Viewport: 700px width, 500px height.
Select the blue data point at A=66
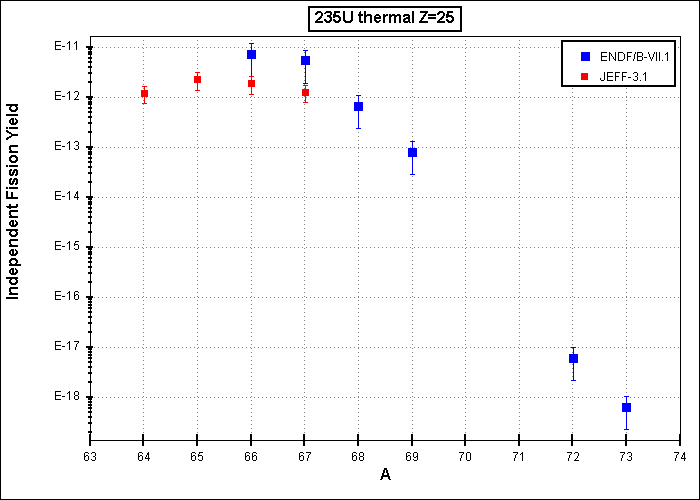pyautogui.click(x=251, y=54)
